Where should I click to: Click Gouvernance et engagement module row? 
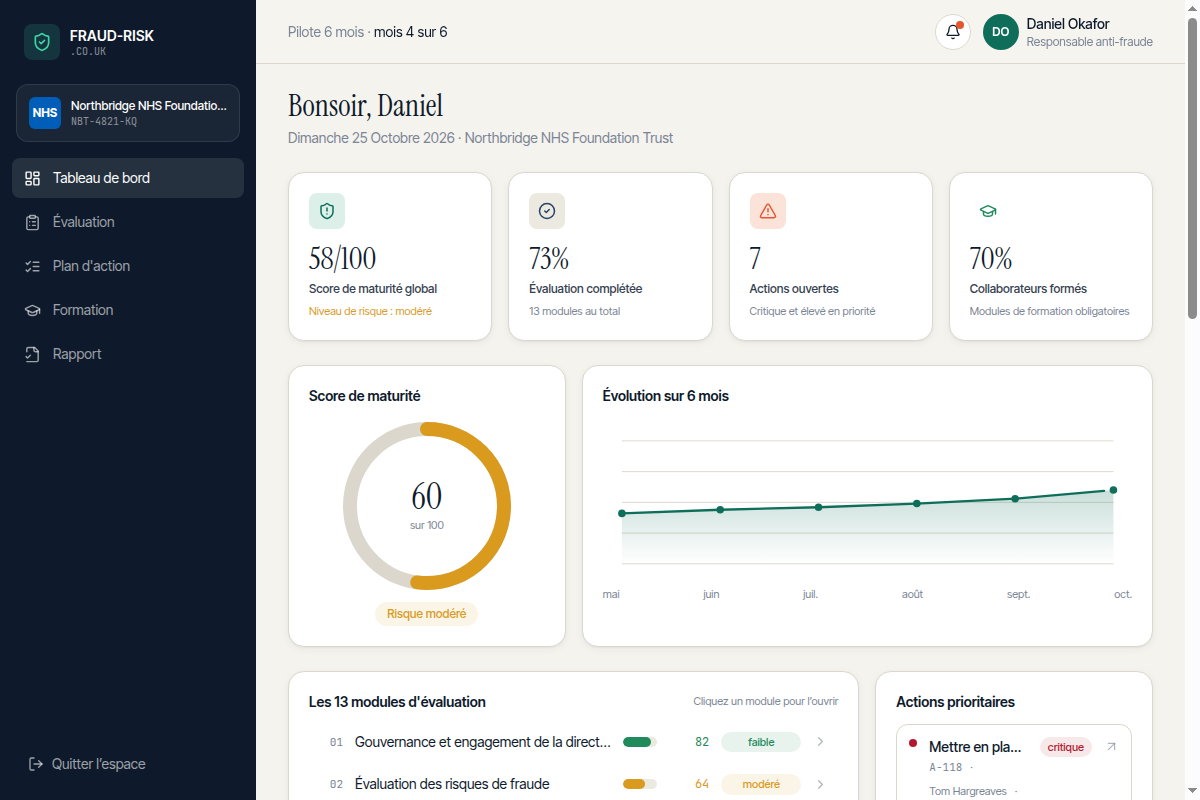click(x=573, y=742)
